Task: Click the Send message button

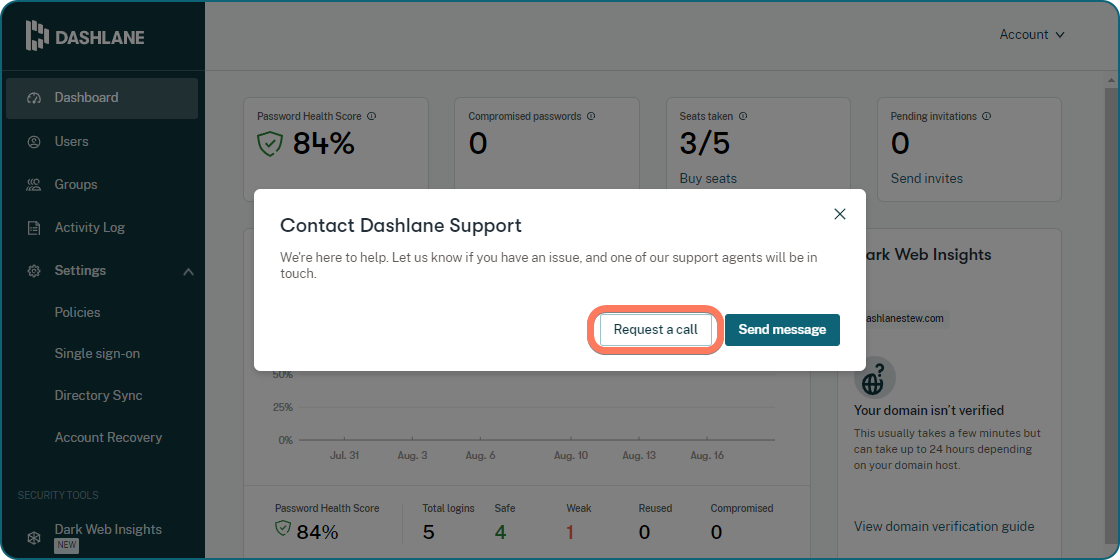Action: [x=782, y=330]
